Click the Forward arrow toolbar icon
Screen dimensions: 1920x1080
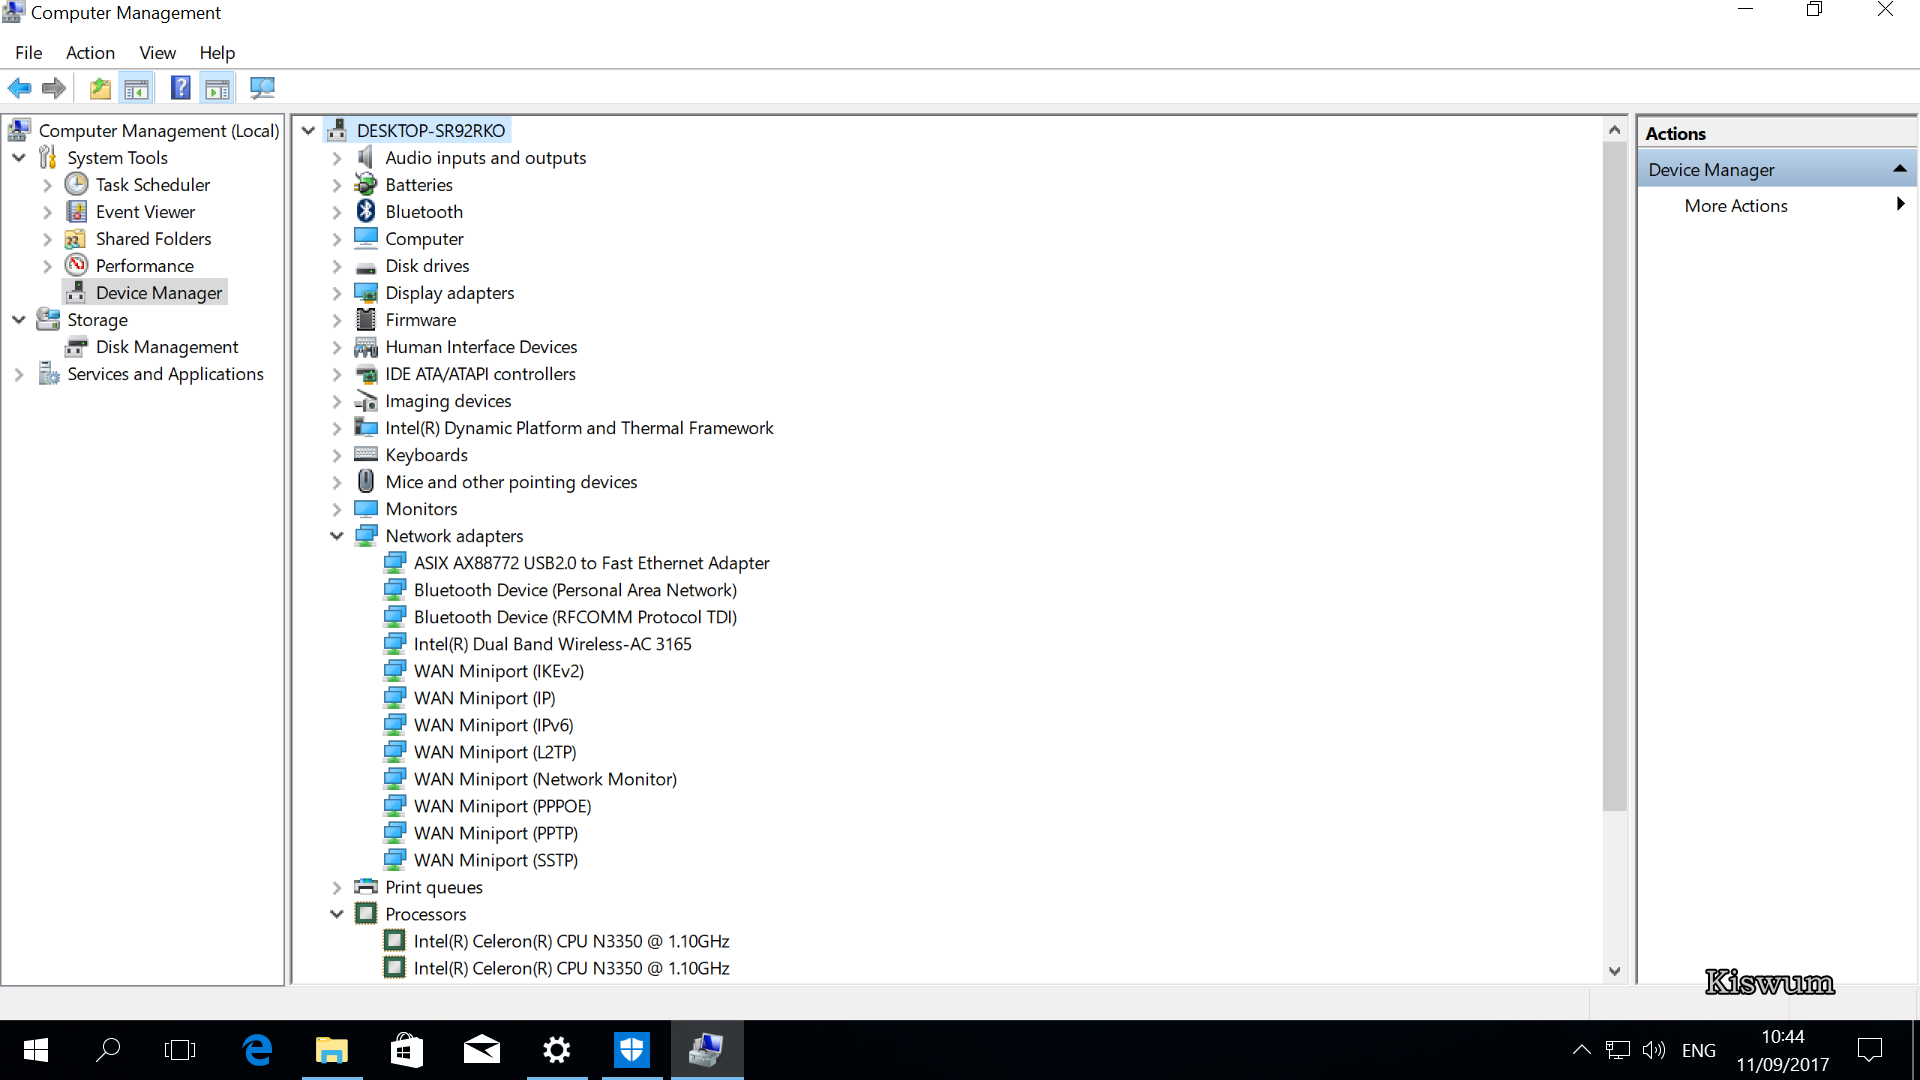point(54,88)
